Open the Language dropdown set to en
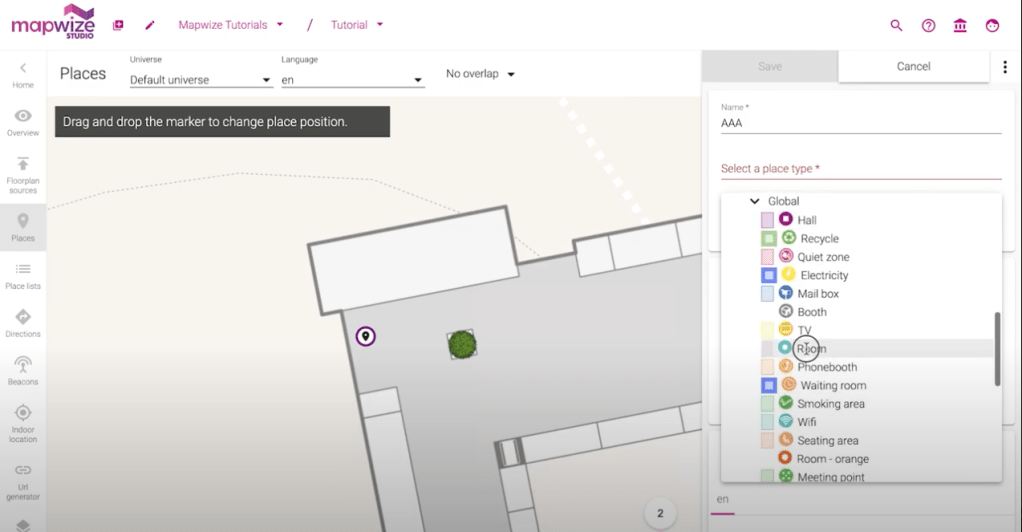 click(352, 79)
